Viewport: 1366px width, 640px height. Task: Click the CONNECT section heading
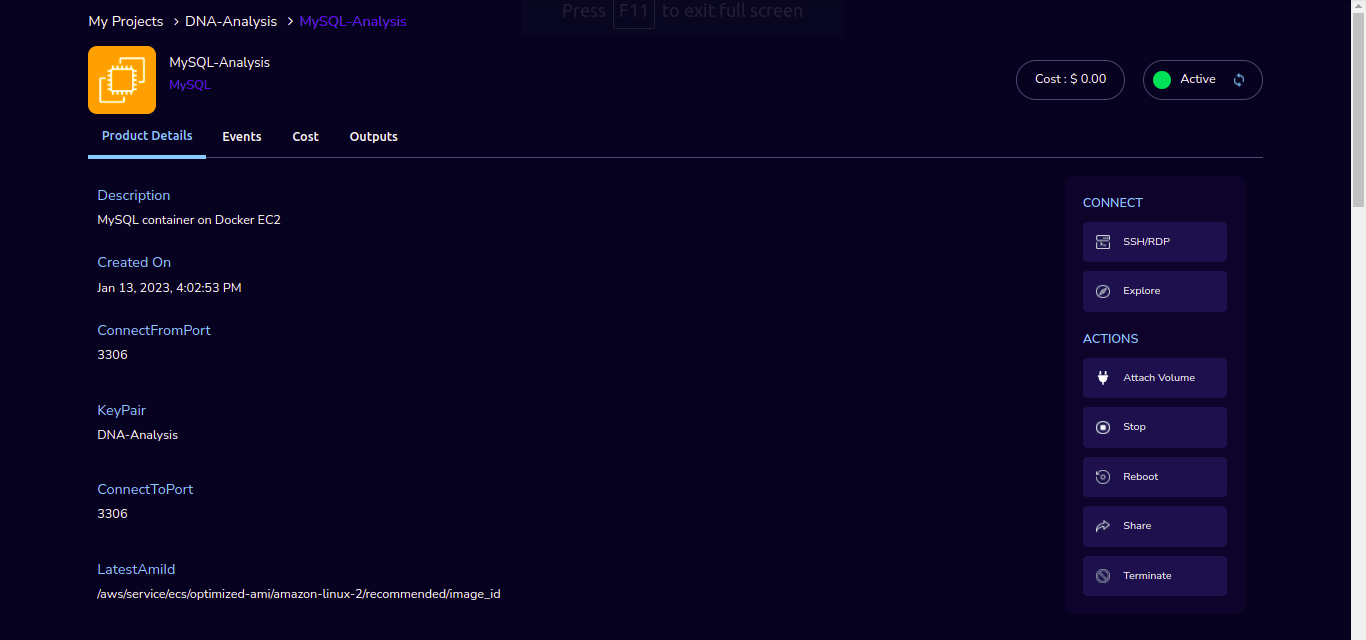point(1113,203)
